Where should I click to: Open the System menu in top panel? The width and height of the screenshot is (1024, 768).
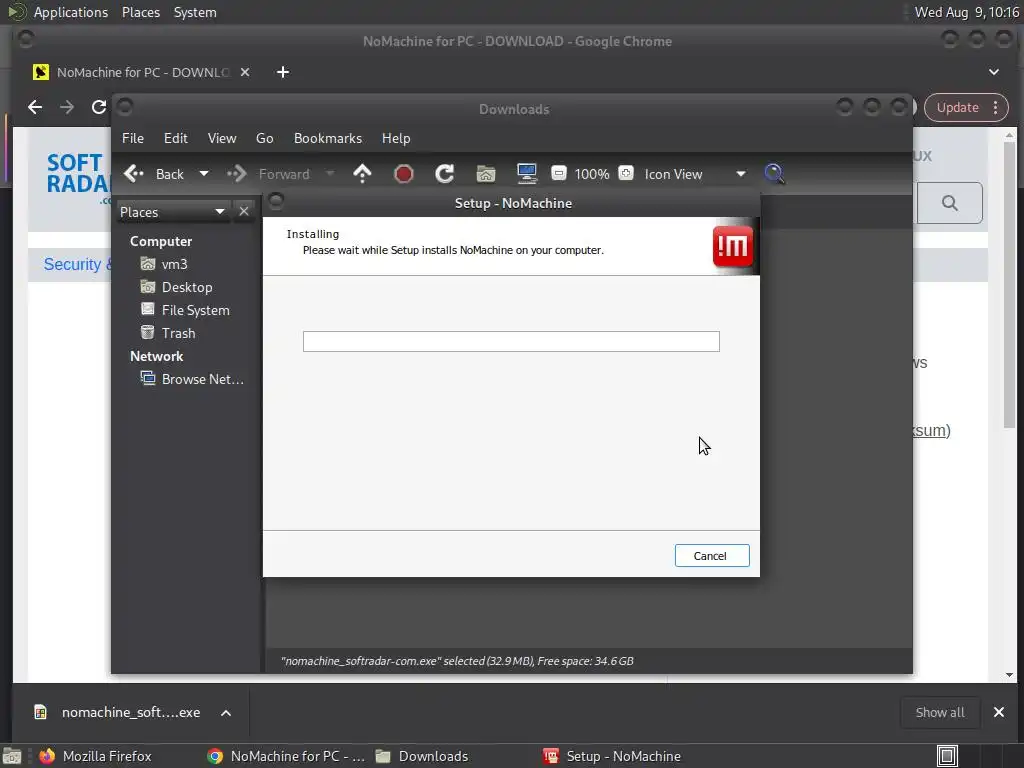[195, 12]
